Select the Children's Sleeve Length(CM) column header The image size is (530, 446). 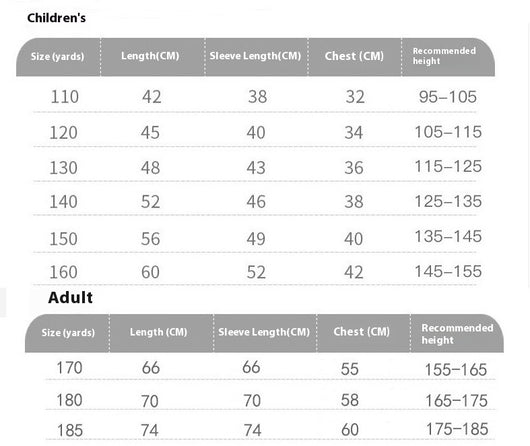[255, 56]
